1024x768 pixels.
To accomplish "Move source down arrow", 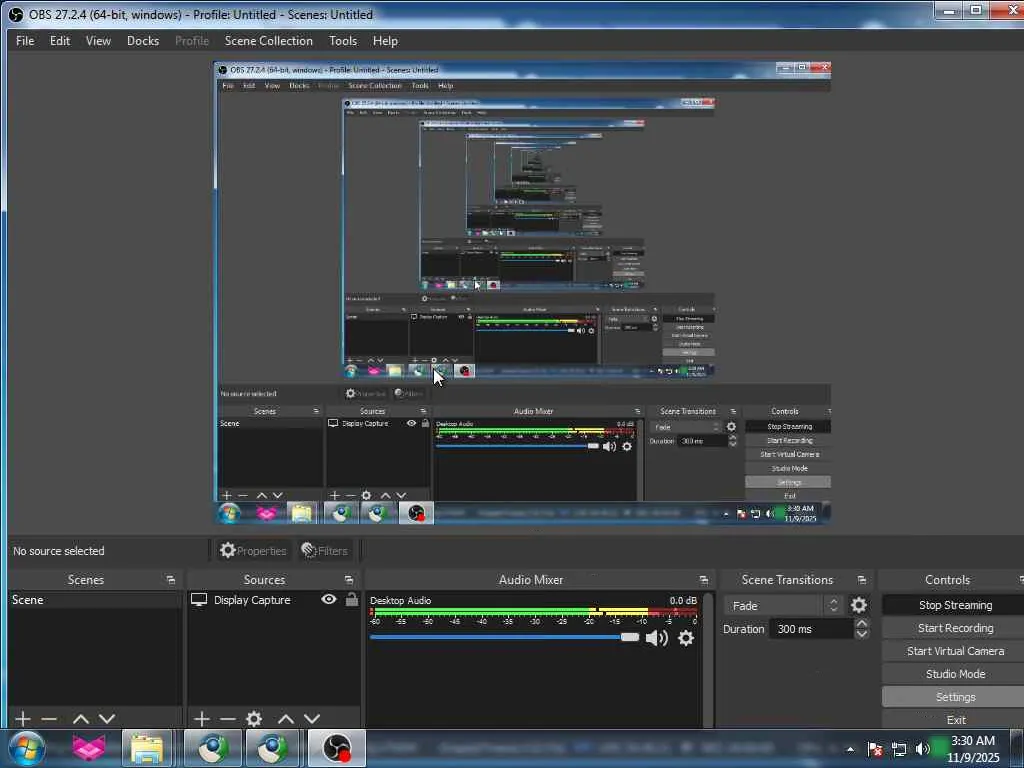I will 312,719.
